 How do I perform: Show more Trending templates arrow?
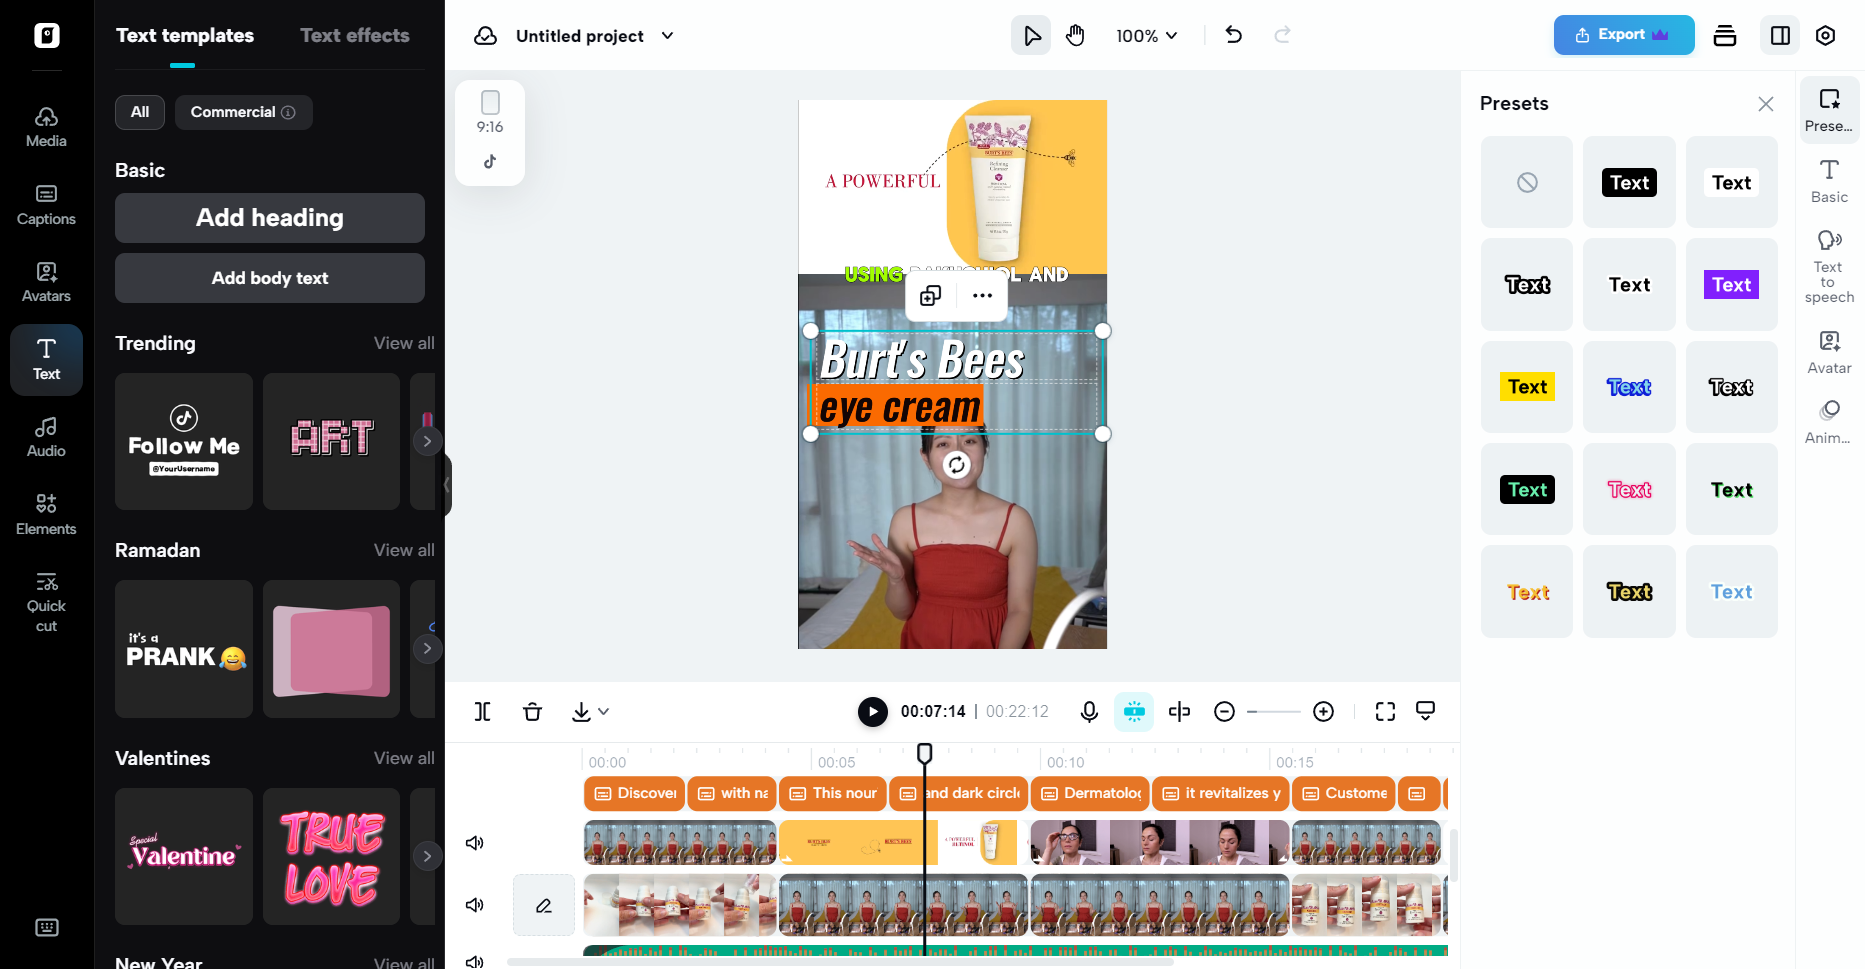(x=427, y=441)
